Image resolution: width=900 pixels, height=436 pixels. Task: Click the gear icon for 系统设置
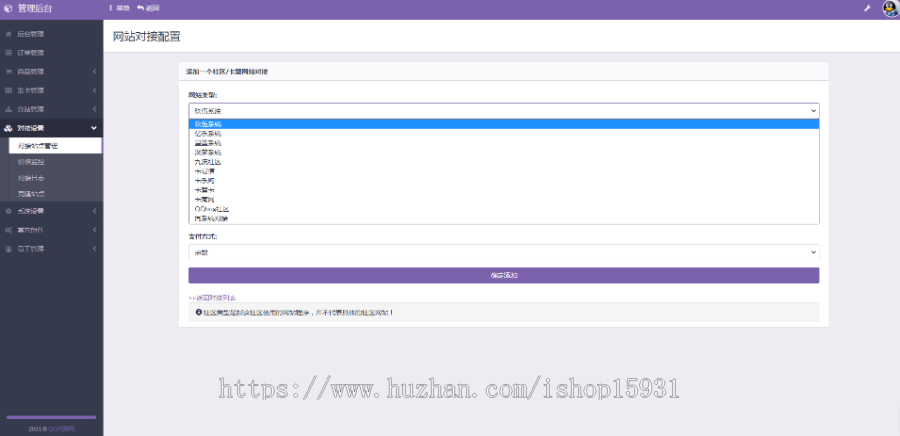click(x=8, y=211)
